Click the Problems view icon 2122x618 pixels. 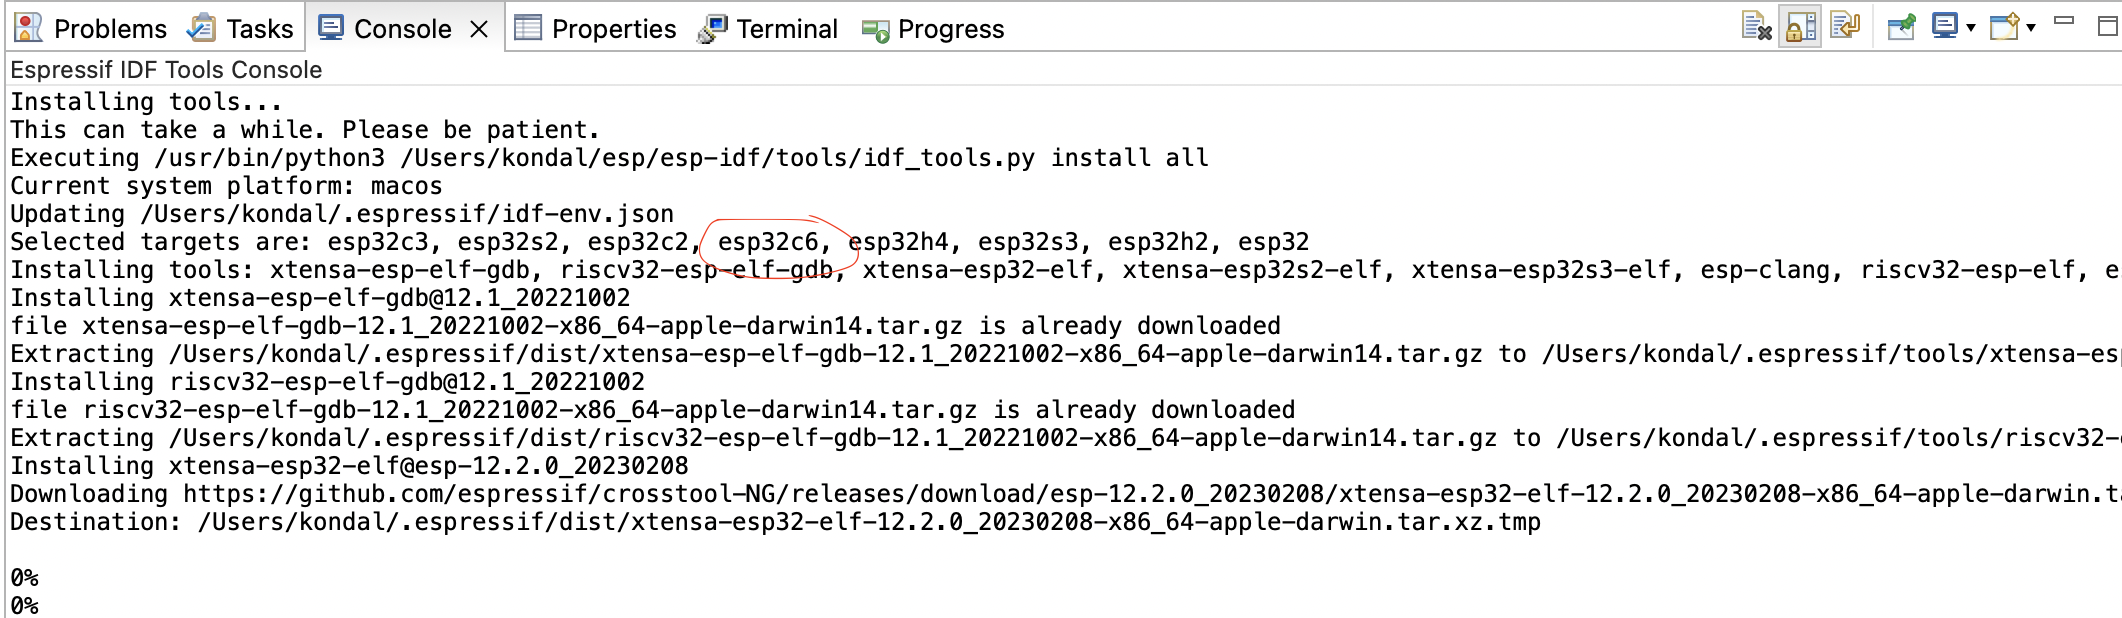pyautogui.click(x=28, y=28)
